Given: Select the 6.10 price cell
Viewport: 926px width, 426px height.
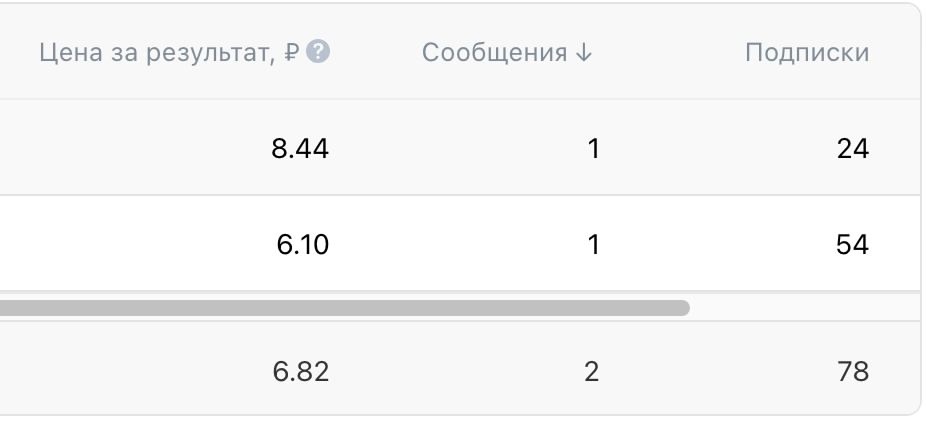Looking at the screenshot, I should tap(303, 245).
